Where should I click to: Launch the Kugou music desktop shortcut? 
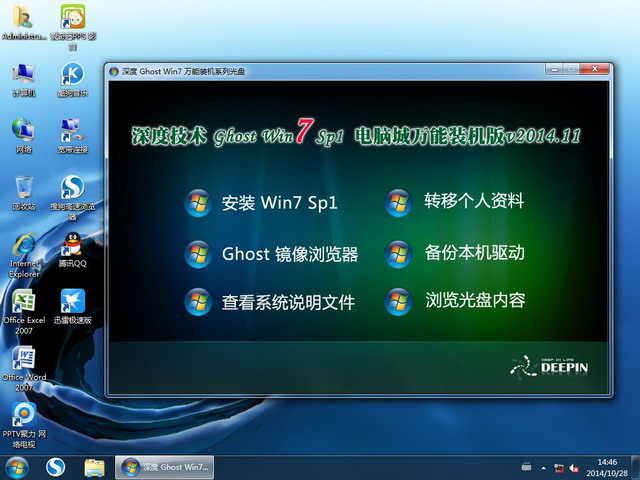click(x=73, y=80)
